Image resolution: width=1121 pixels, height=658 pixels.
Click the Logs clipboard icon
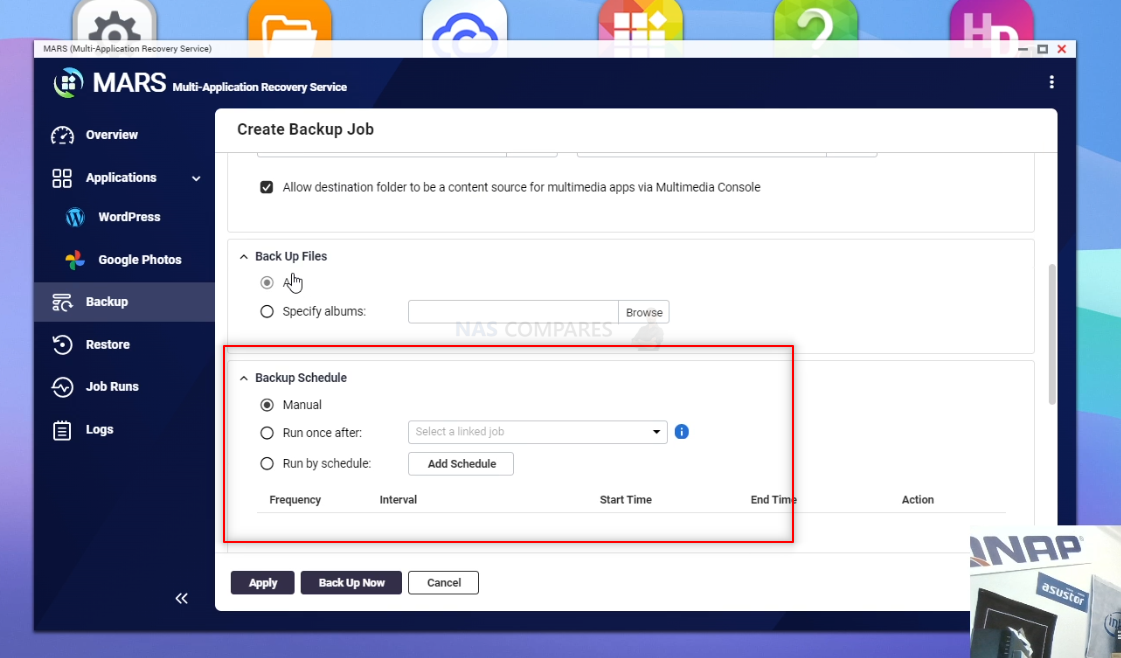[x=62, y=430]
